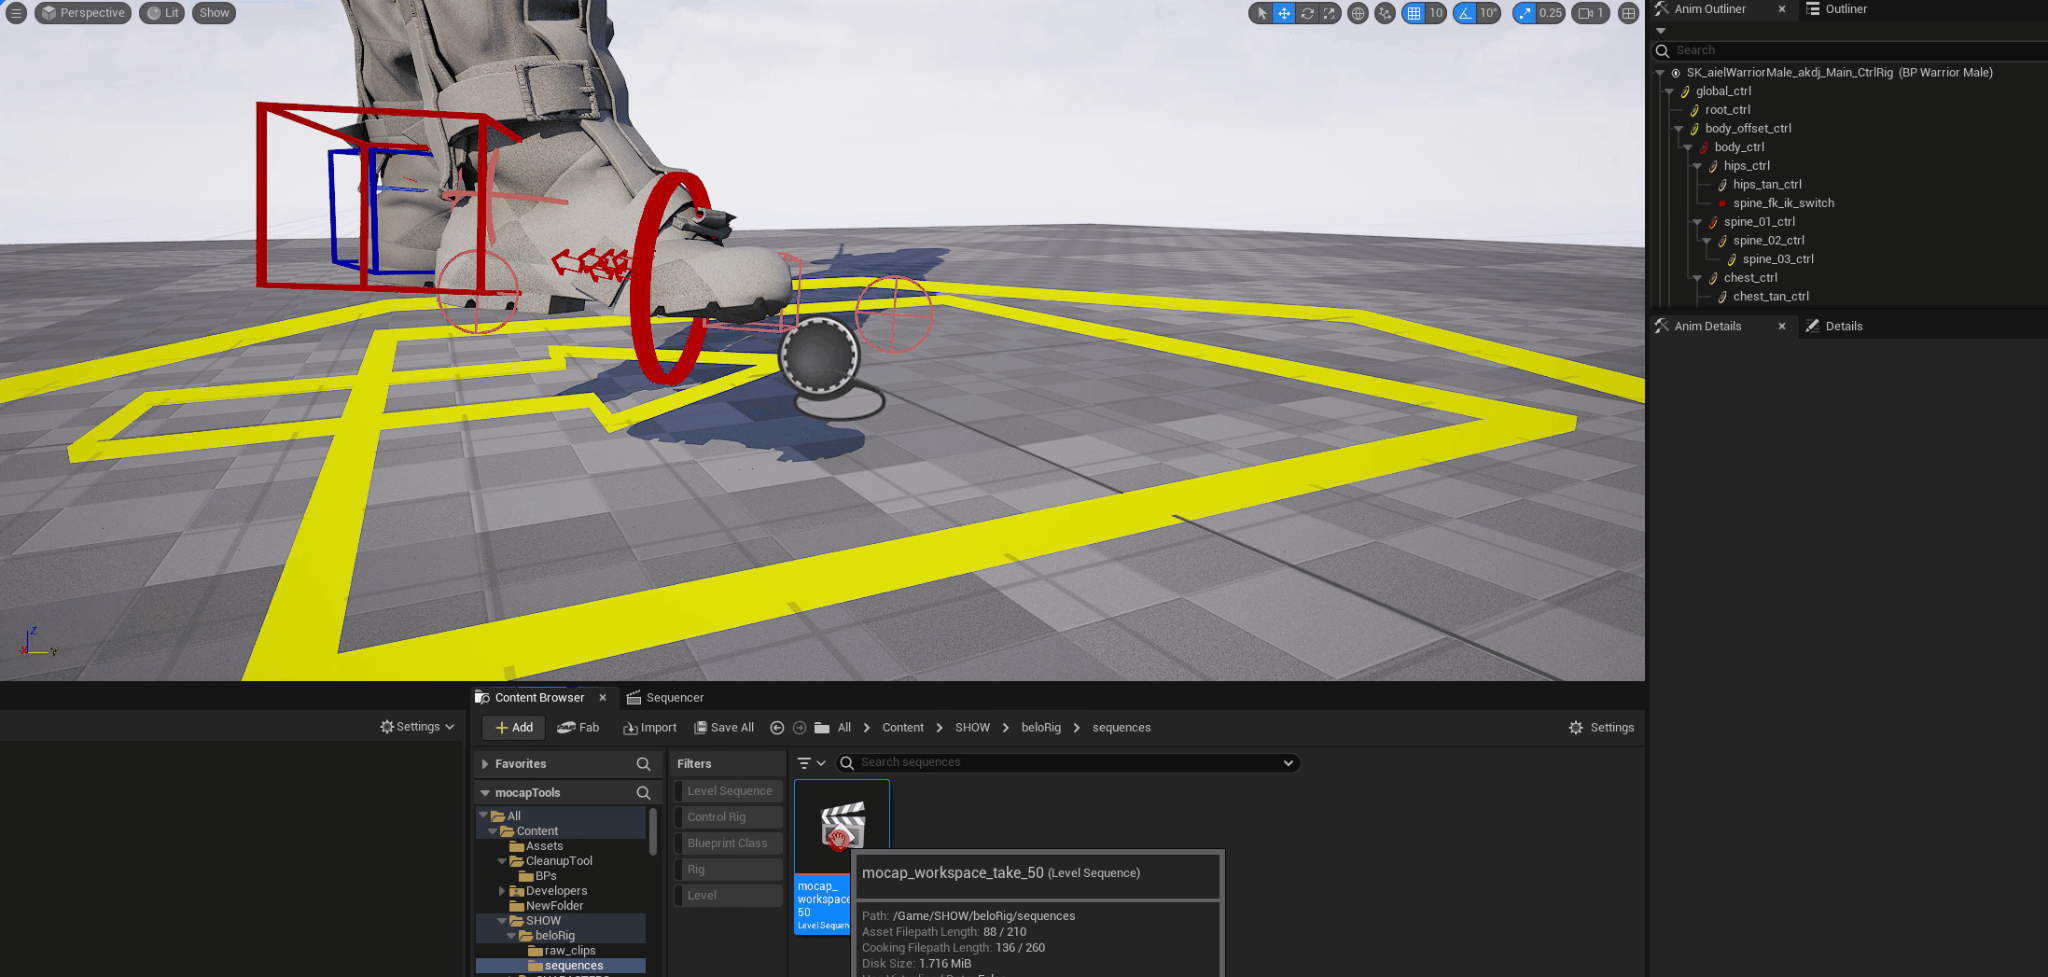Screen dimensions: 2048x977
Task: Toggle grid snapping icon
Action: point(1414,13)
